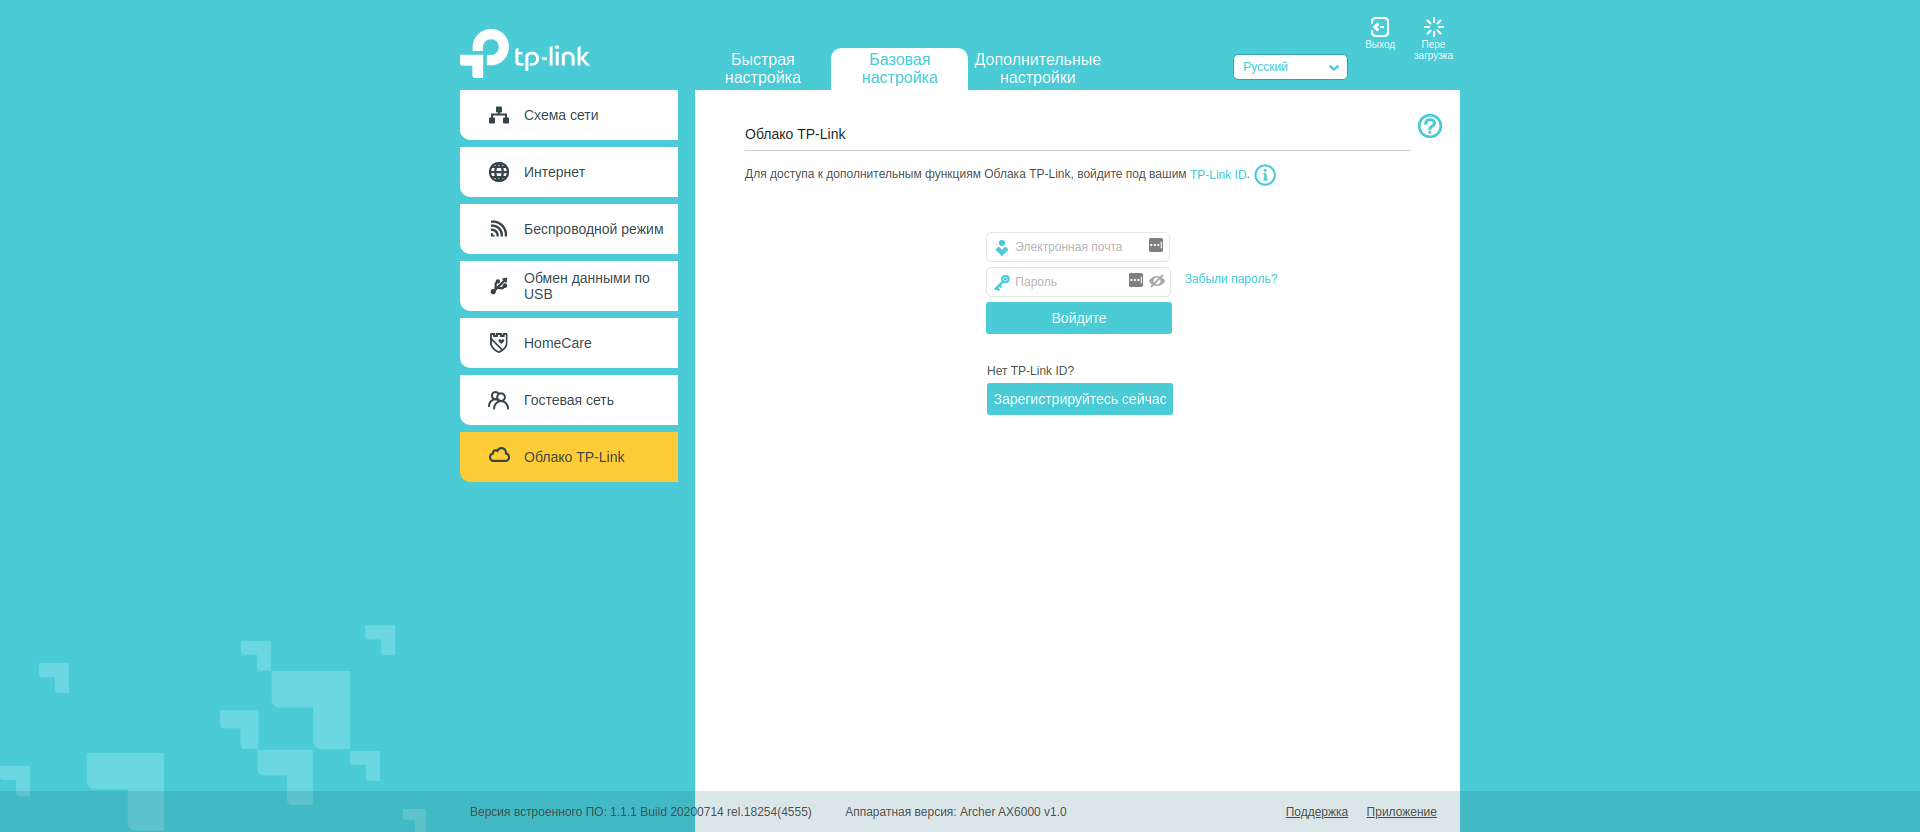The width and height of the screenshot is (1920, 832).
Task: Toggle password visibility eye icon
Action: (x=1157, y=281)
